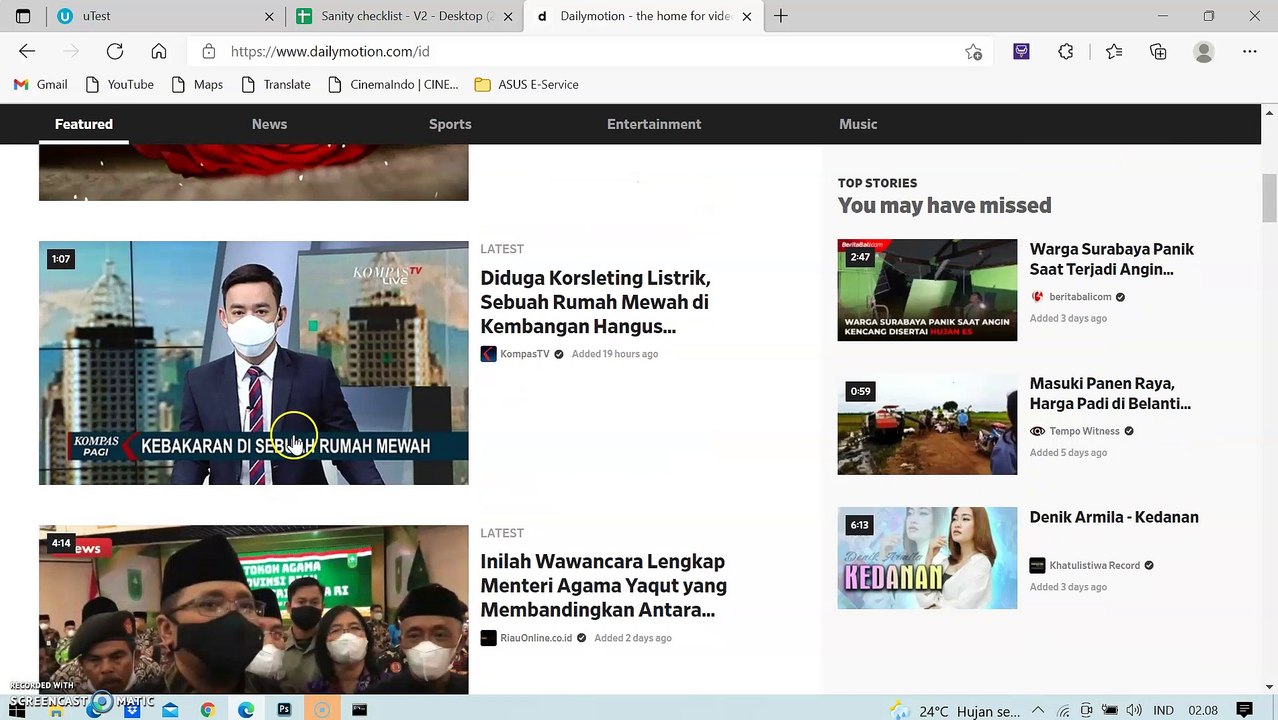Screen dimensions: 1278x720
Task: Open the Mail app on the taskbar
Action: 170,710
